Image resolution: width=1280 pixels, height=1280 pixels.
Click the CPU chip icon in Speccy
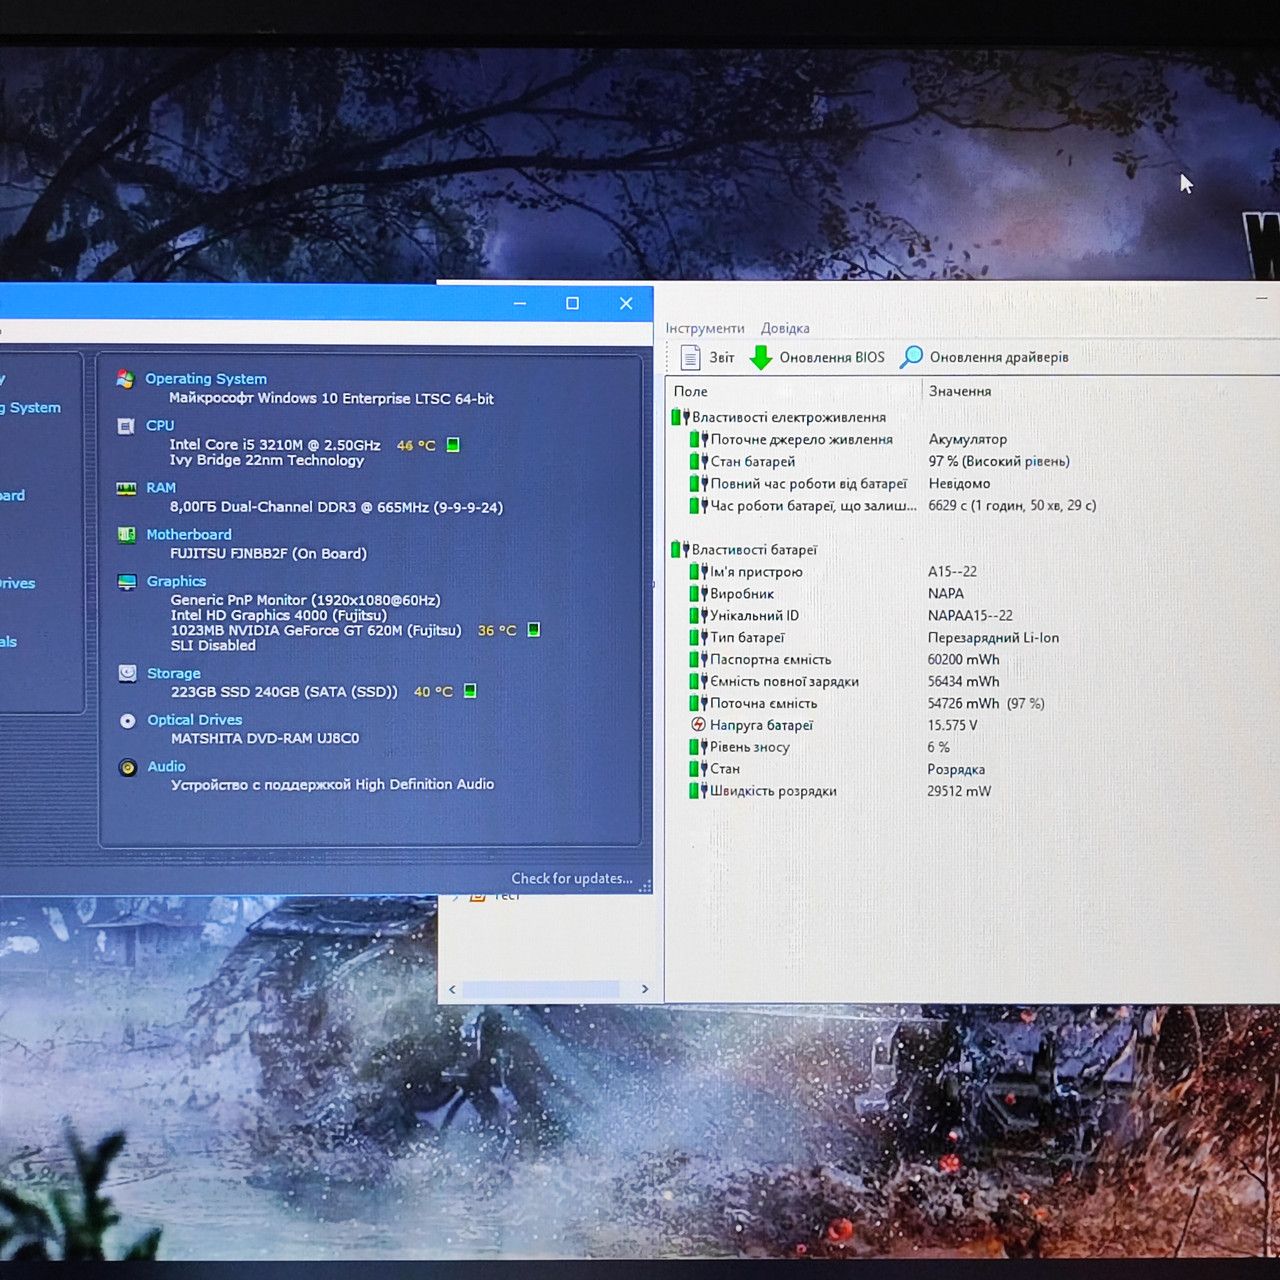point(126,426)
